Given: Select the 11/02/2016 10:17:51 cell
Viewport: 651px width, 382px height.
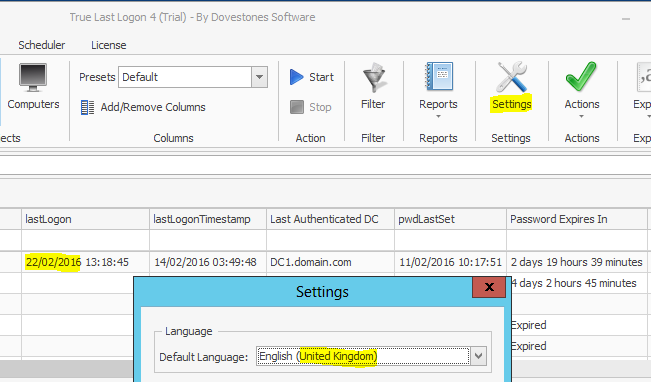Looking at the screenshot, I should pyautogui.click(x=450, y=262).
